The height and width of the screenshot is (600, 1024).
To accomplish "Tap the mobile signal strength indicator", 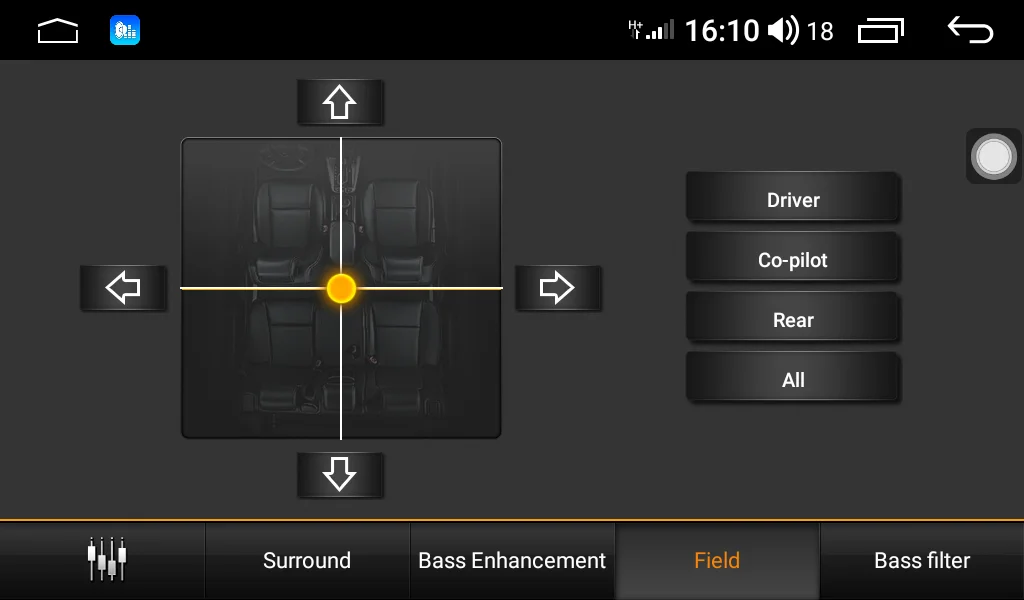I will coord(651,30).
